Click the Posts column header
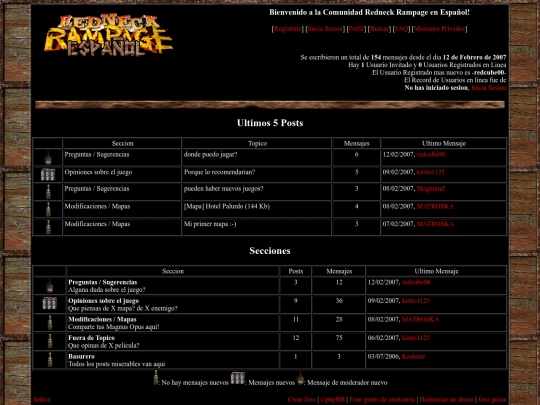Image resolution: width=540 pixels, height=405 pixels. click(295, 271)
